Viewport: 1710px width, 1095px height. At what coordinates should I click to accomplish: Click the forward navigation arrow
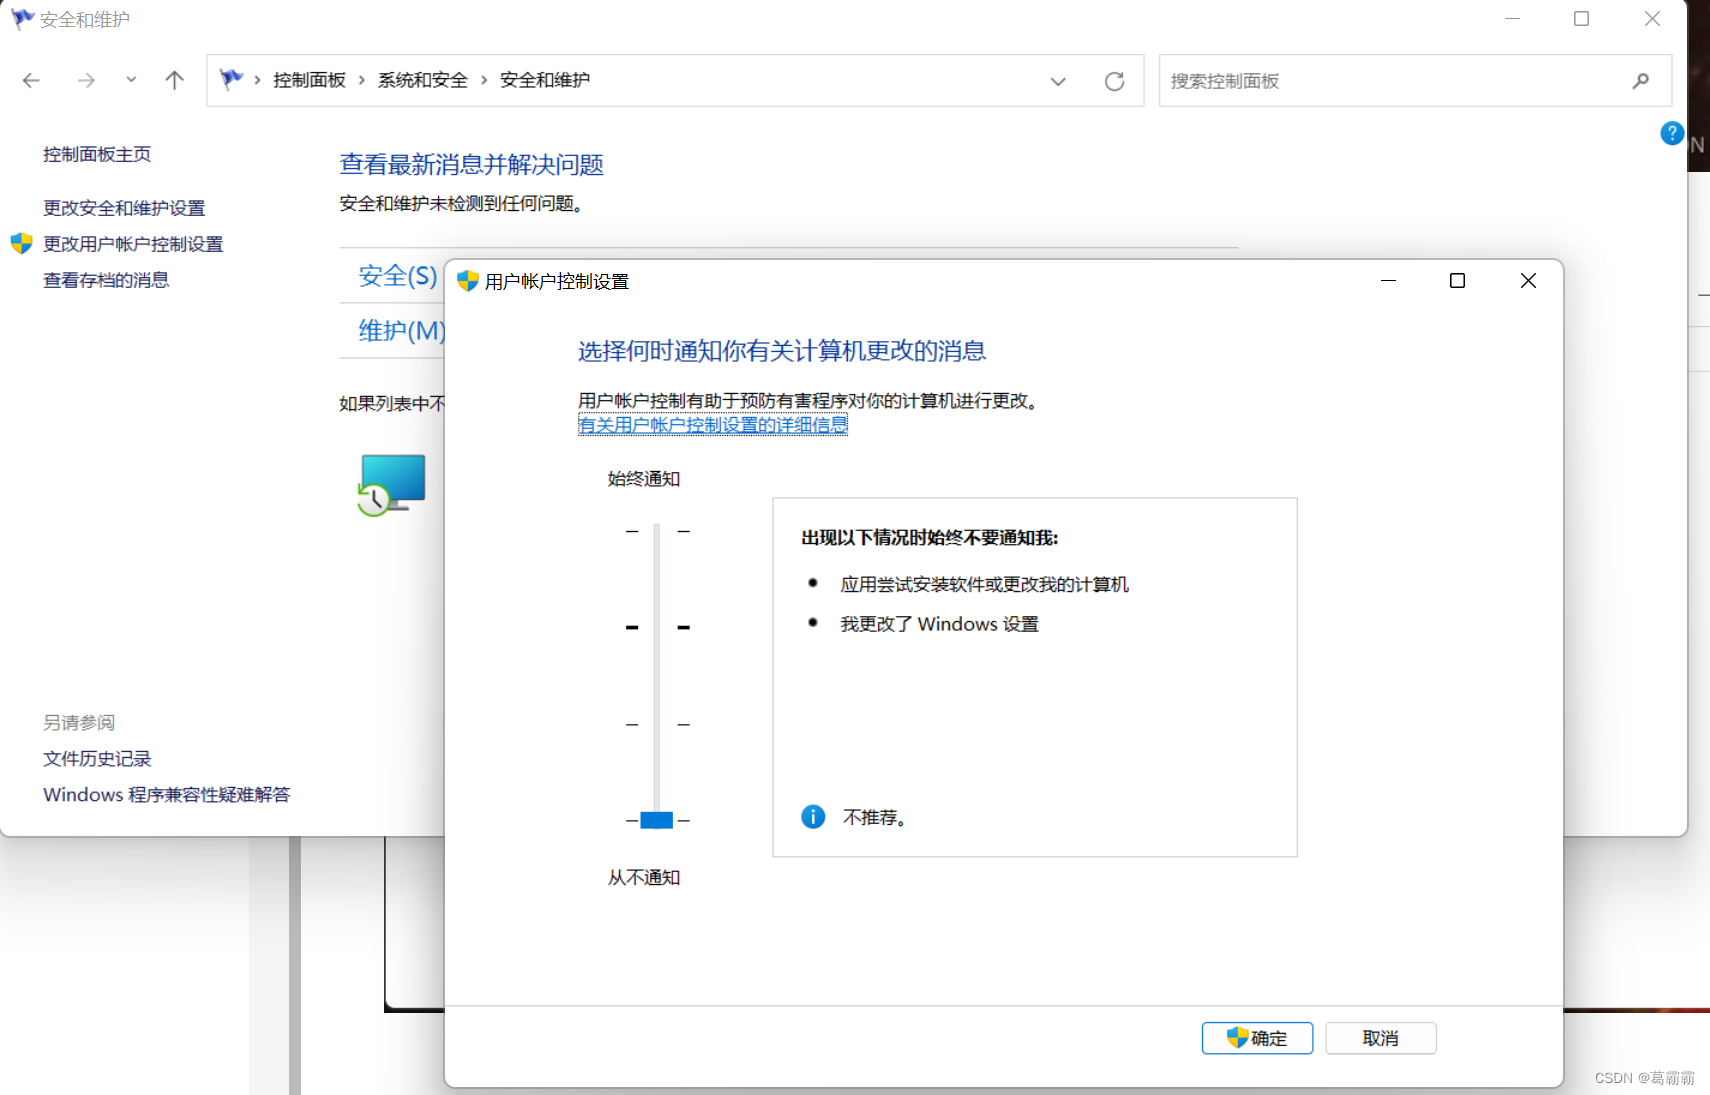[86, 81]
